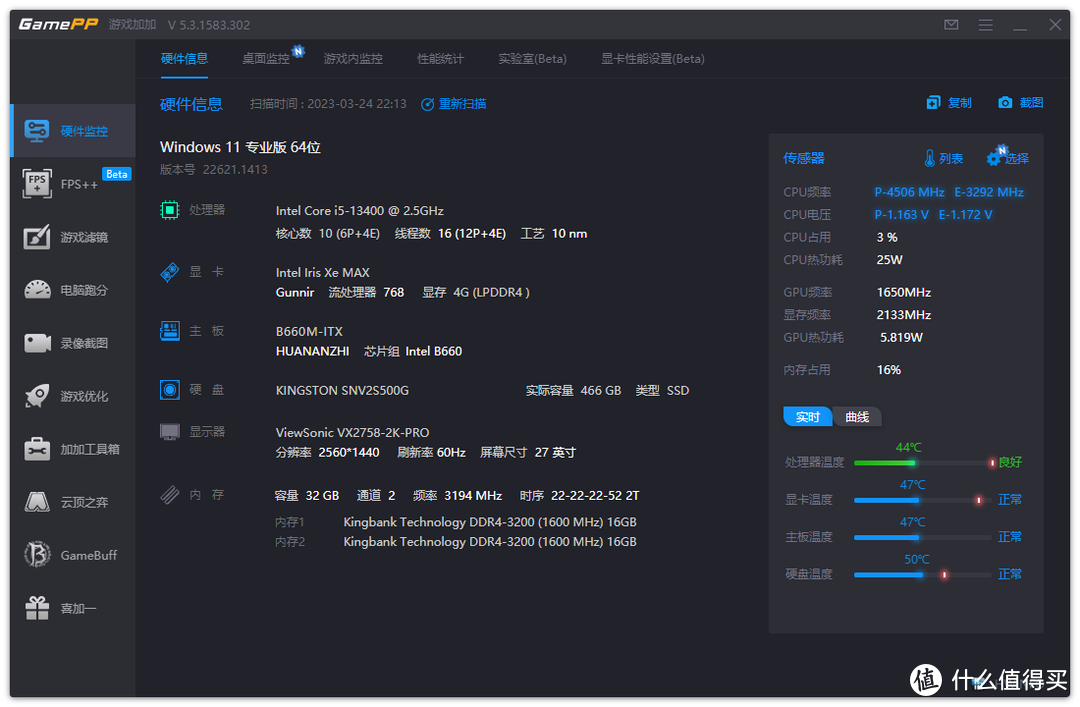Click the 显卡温度 47℃ temperature bar

tap(924, 500)
